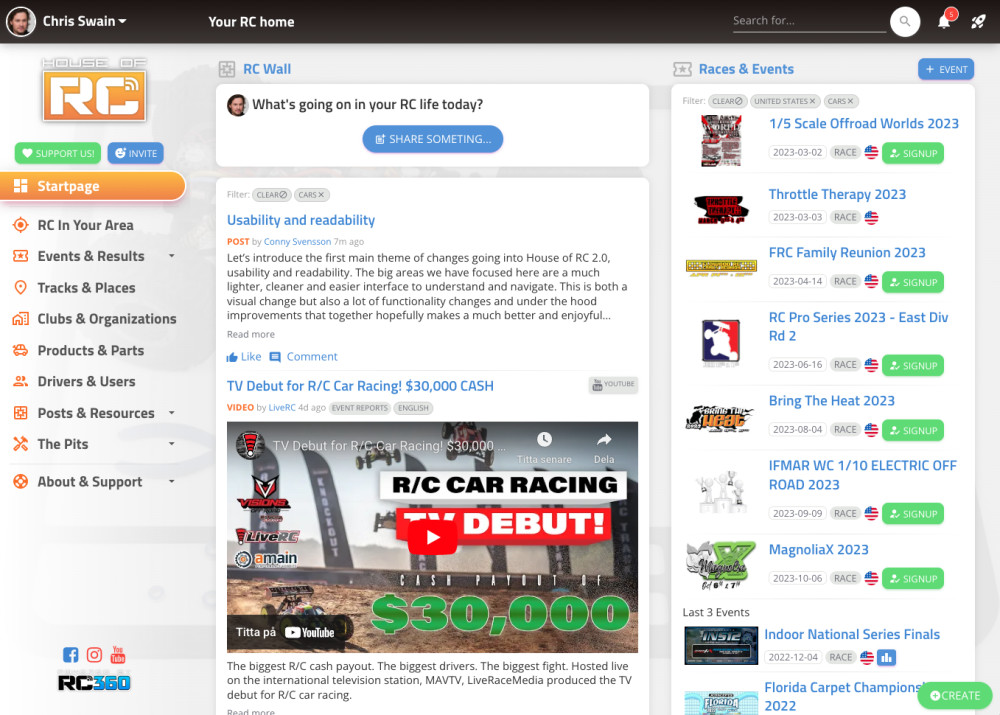Expand the Posts & Resources menu

(x=172, y=413)
